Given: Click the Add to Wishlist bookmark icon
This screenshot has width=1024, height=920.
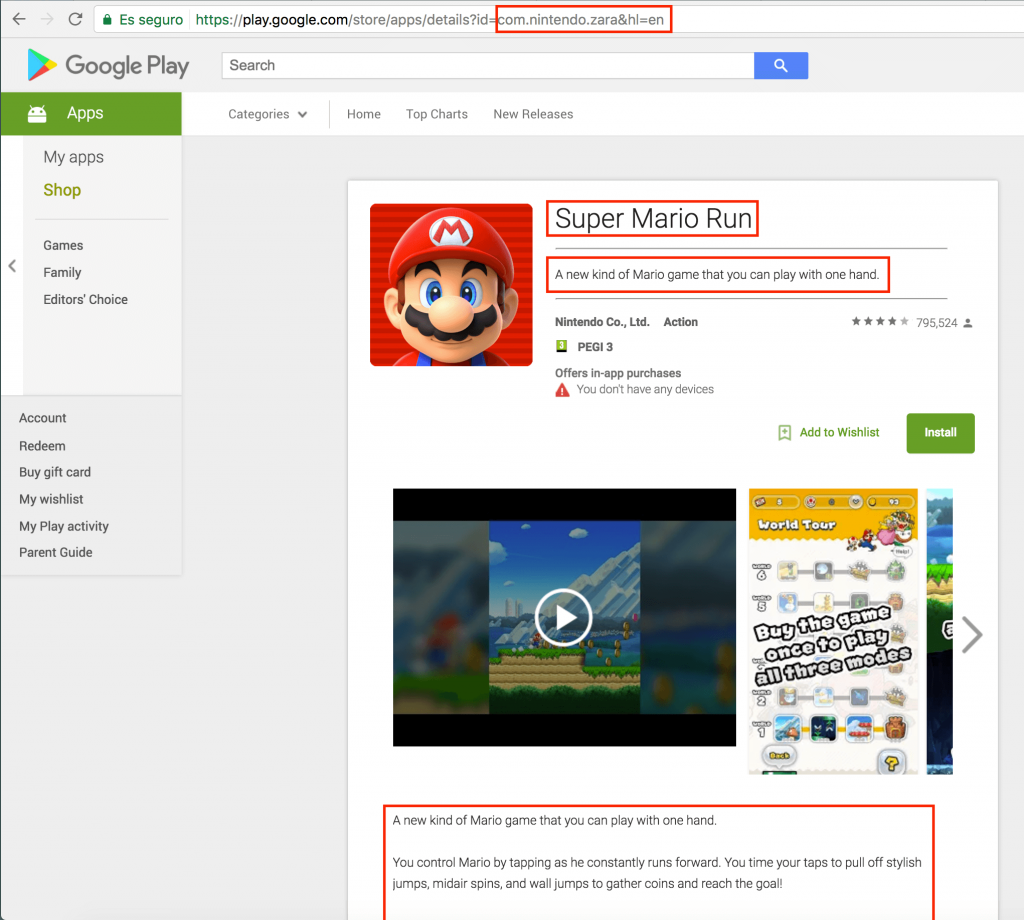Looking at the screenshot, I should coord(784,432).
